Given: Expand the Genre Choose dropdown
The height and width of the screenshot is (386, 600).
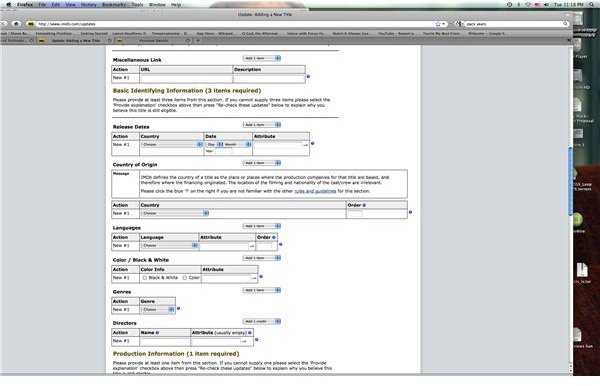Looking at the screenshot, I should coord(158,309).
